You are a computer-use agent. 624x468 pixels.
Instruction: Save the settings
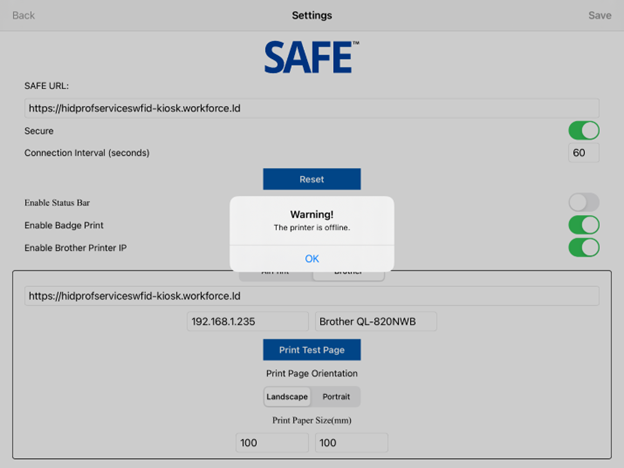pyautogui.click(x=600, y=16)
